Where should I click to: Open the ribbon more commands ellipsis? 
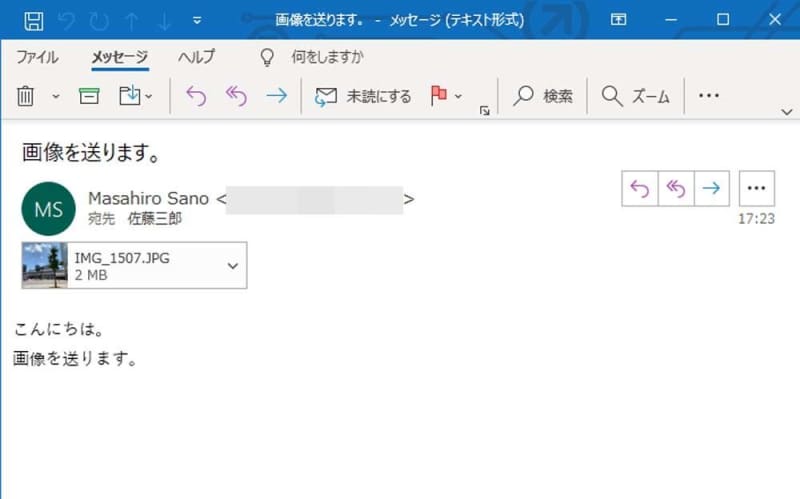click(709, 95)
